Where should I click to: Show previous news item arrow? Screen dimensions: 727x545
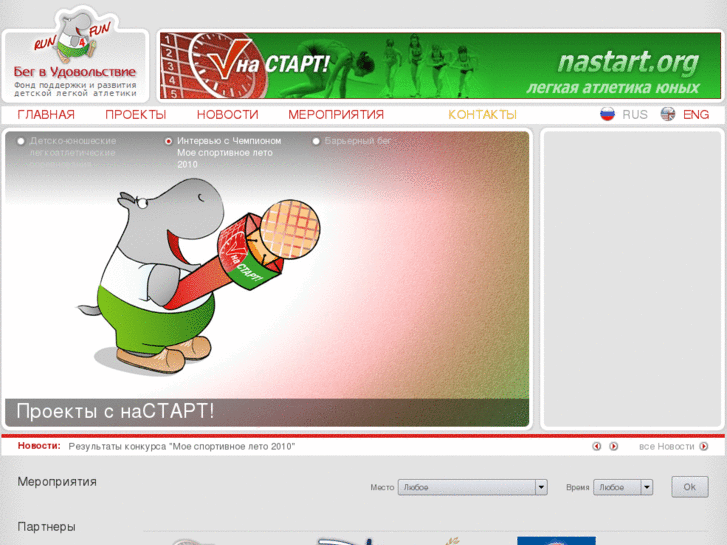pyautogui.click(x=597, y=446)
